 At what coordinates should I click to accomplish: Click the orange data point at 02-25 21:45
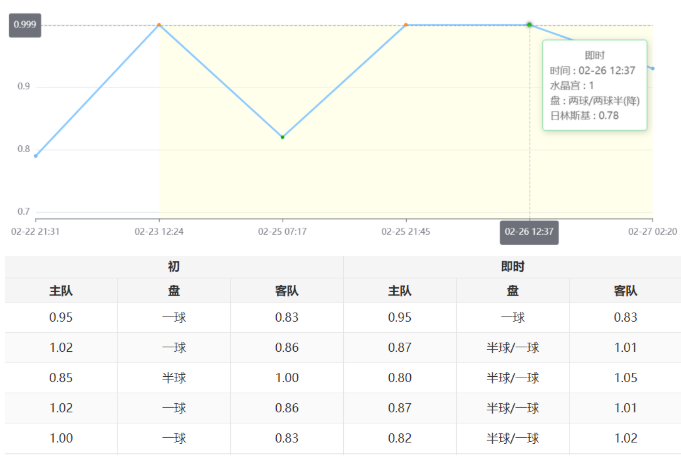pos(406,25)
